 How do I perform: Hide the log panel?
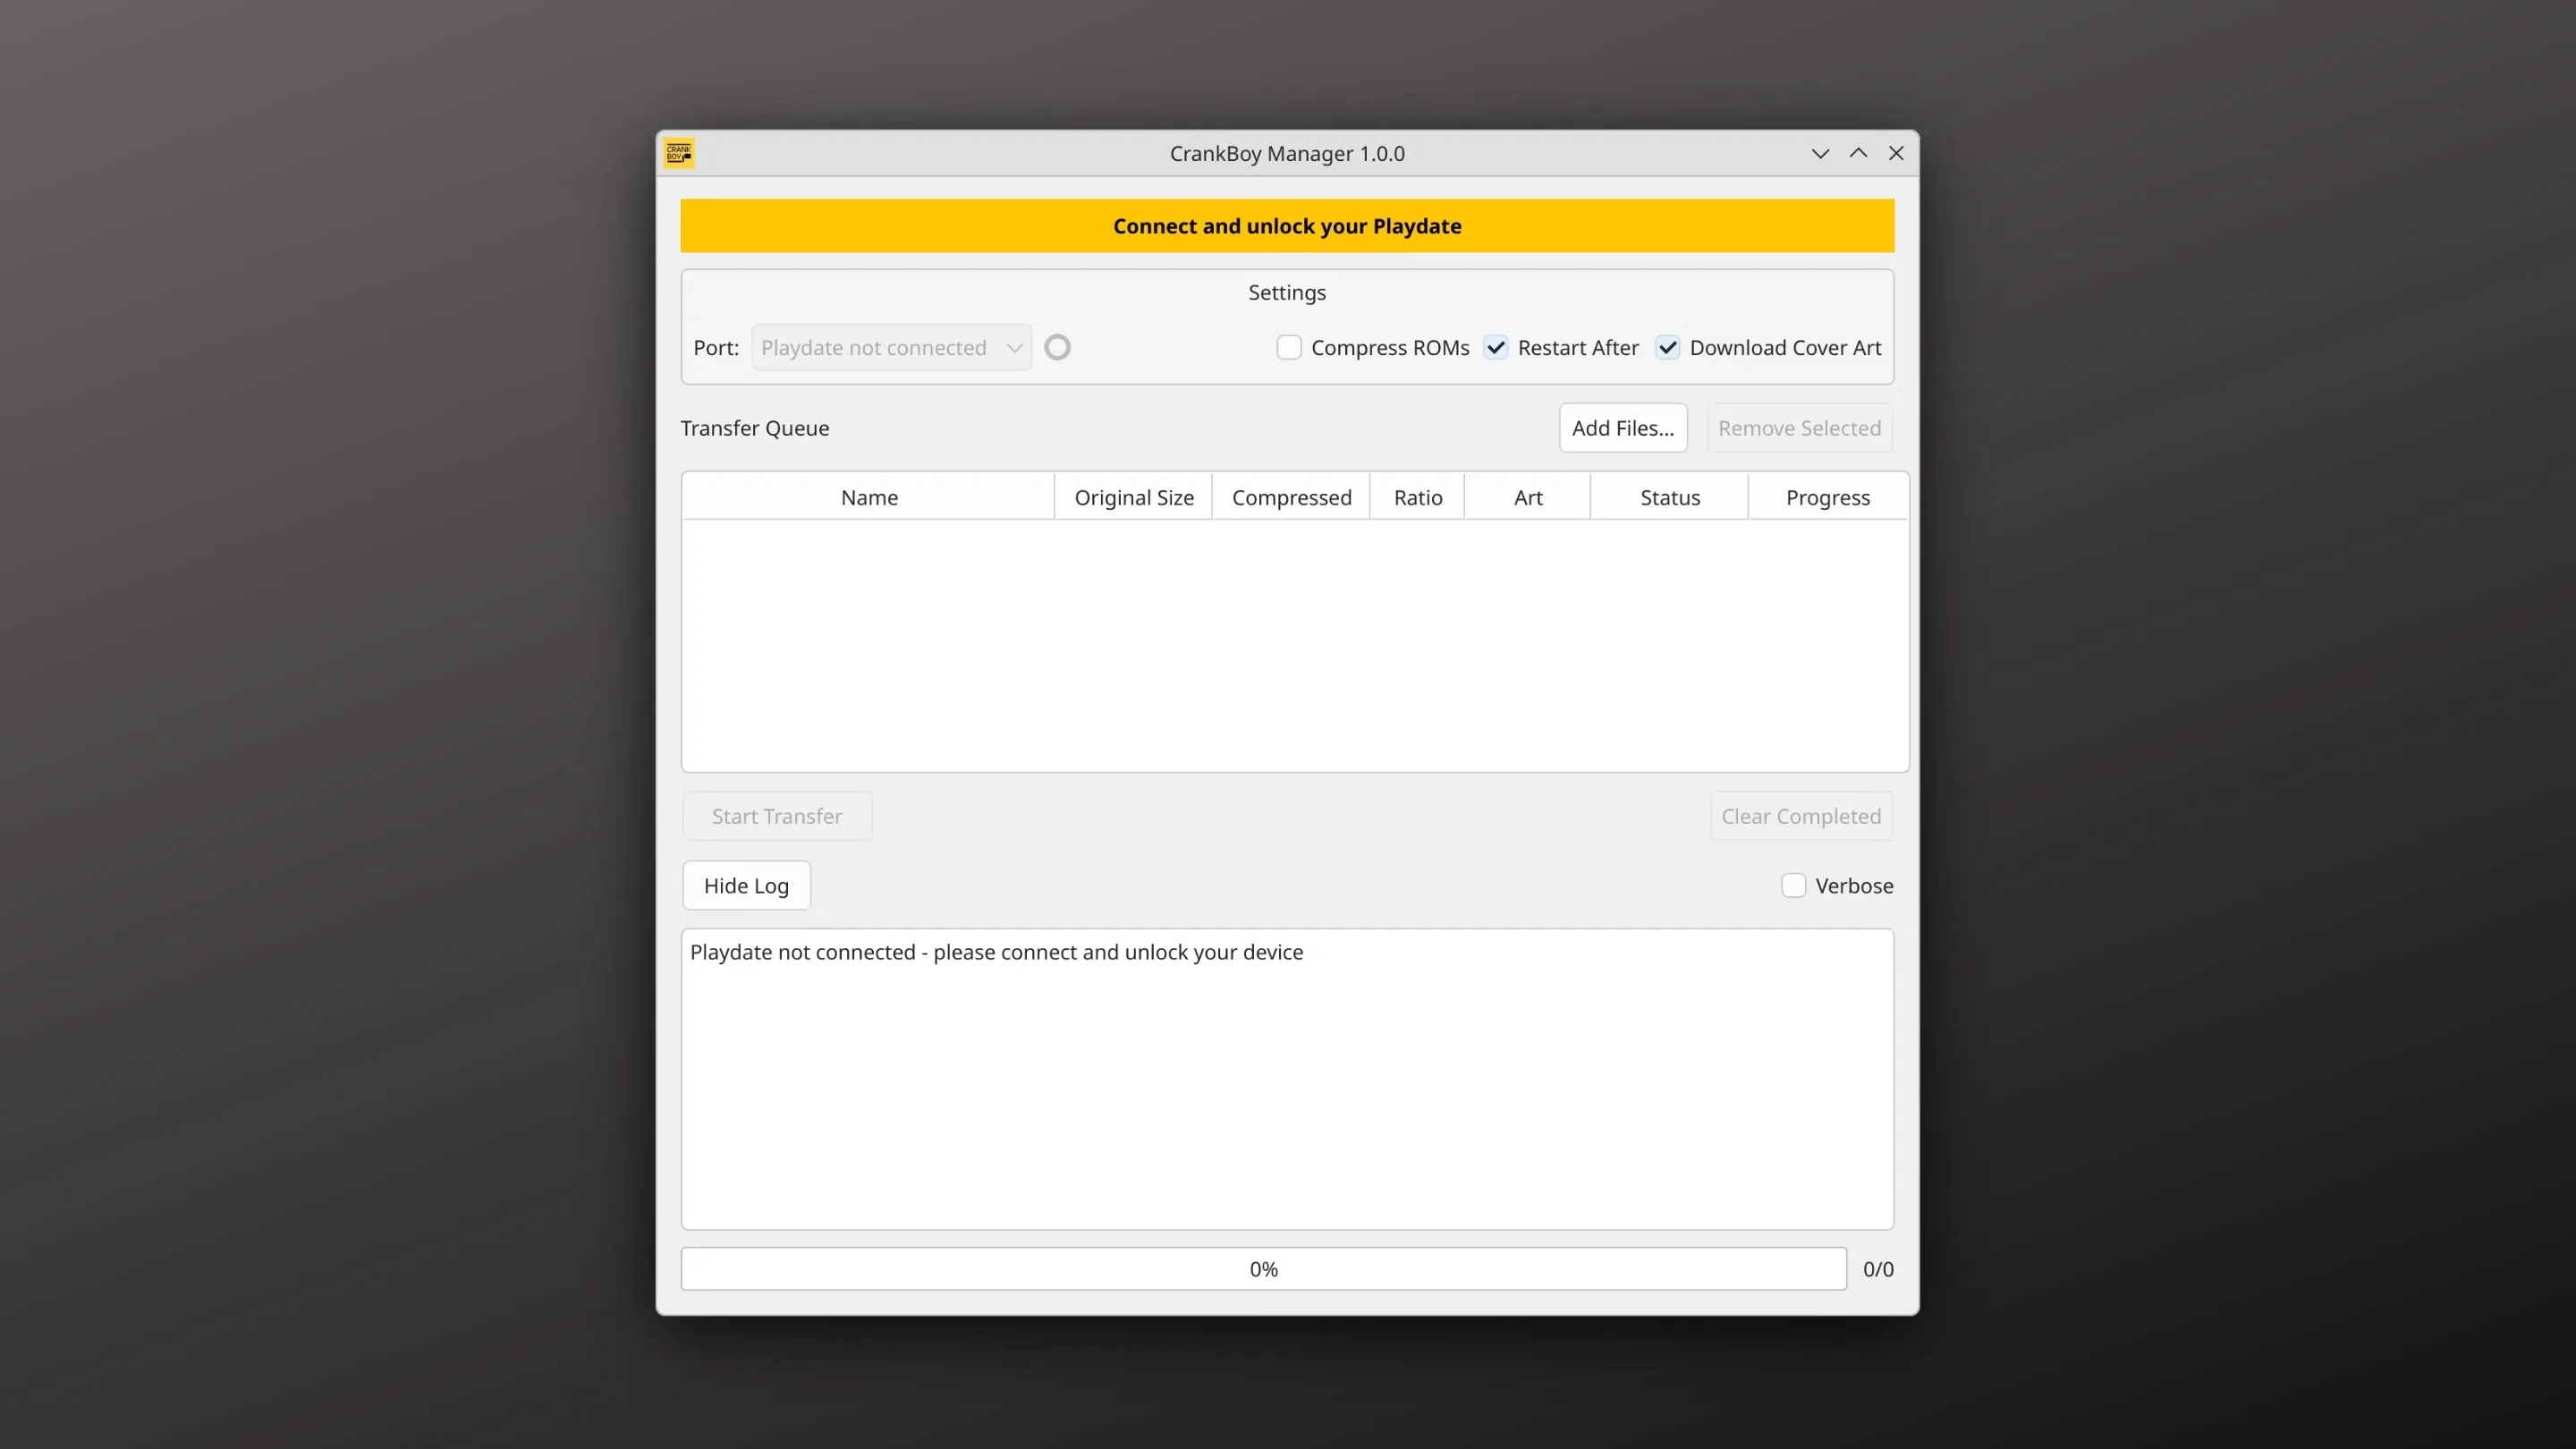746,885
